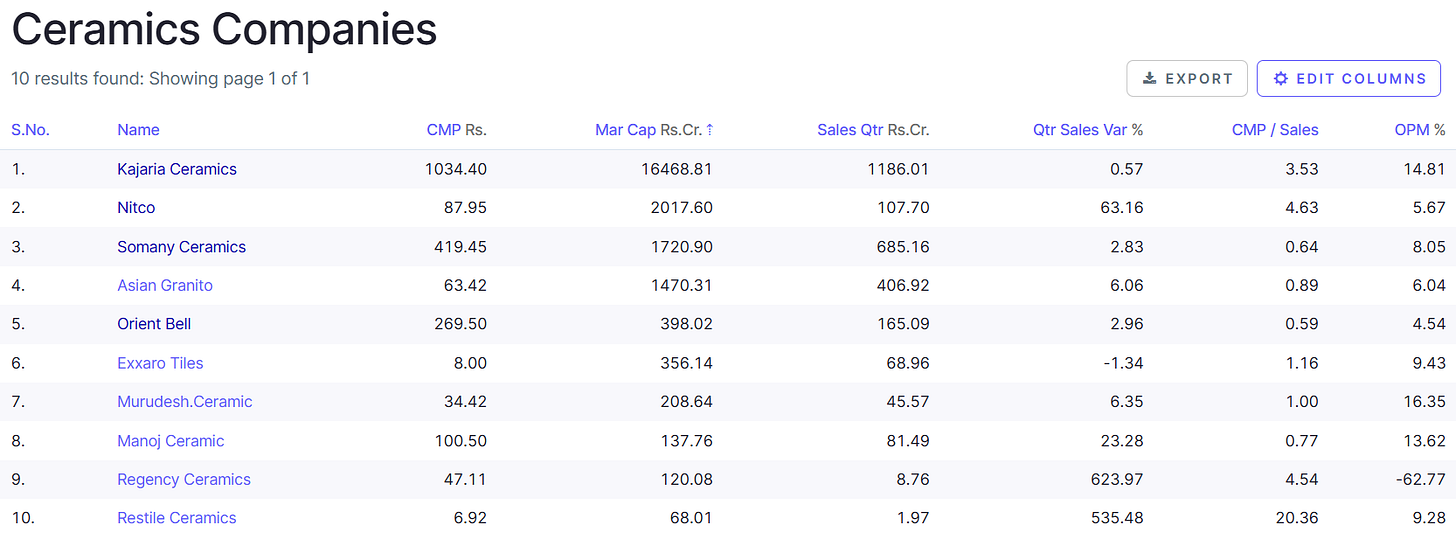
Task: Select Manoj Ceramic OPM 13.62
Action: click(1425, 441)
